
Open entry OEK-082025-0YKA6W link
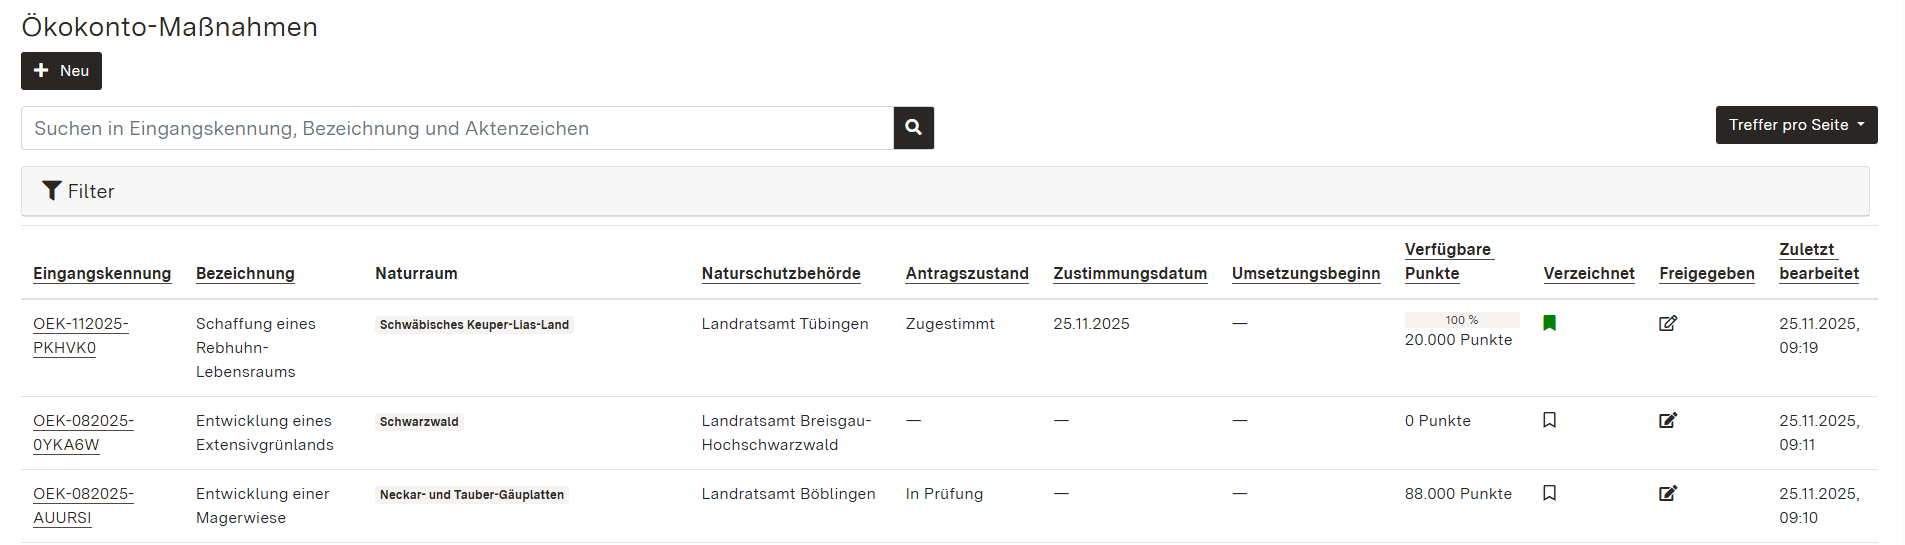point(82,433)
